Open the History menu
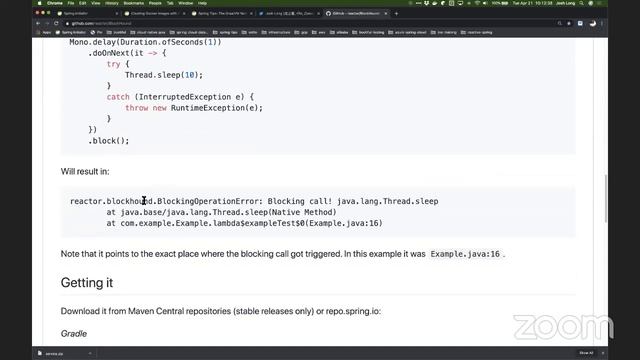Image resolution: width=640 pixels, height=360 pixels. [x=112, y=3]
